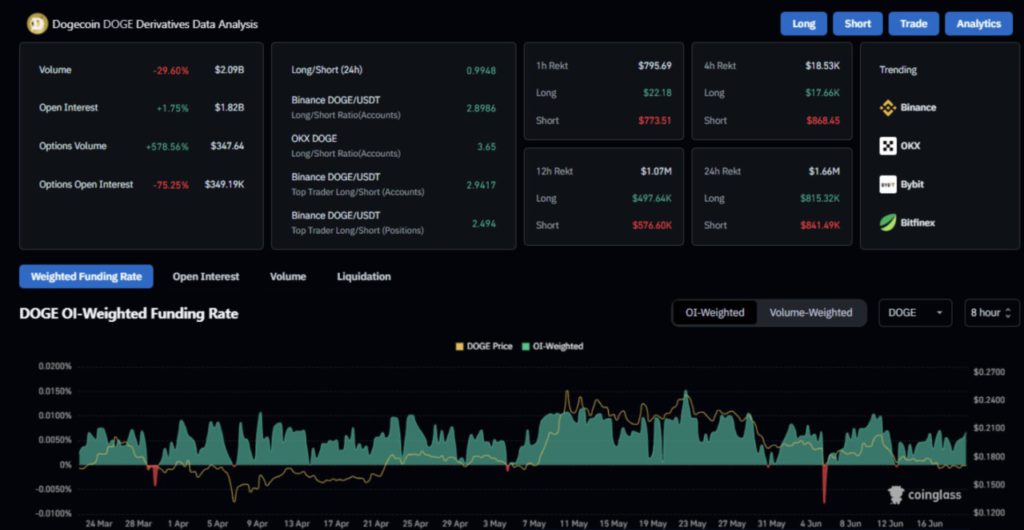
Task: Switch to Volume-Weighted funding rate
Action: pyautogui.click(x=810, y=313)
